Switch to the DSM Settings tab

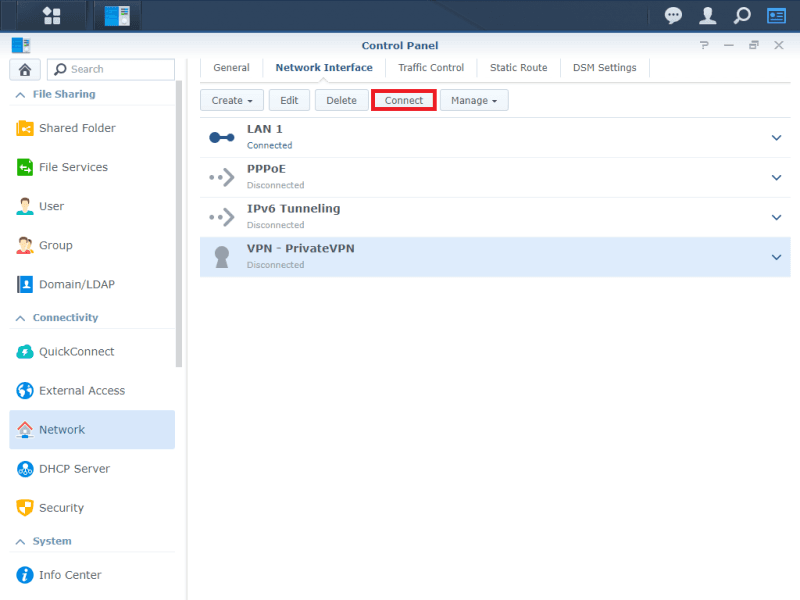click(x=605, y=68)
